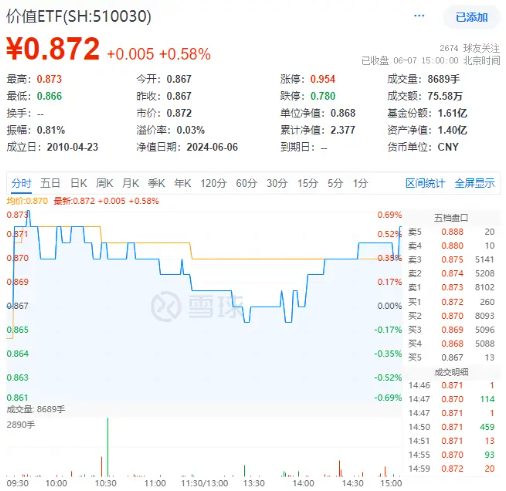506x491 pixels.
Task: Click the 最高 value 0.873
Action: tap(49, 79)
